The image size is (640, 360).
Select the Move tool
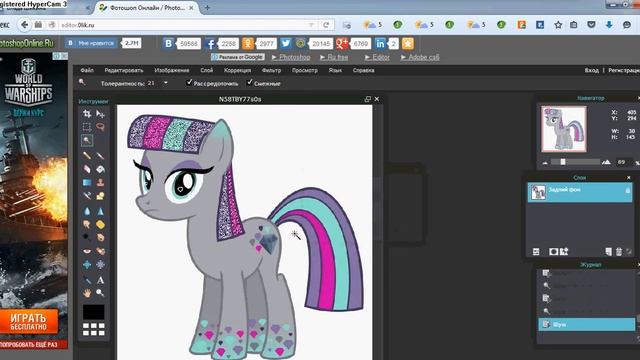click(x=100, y=113)
